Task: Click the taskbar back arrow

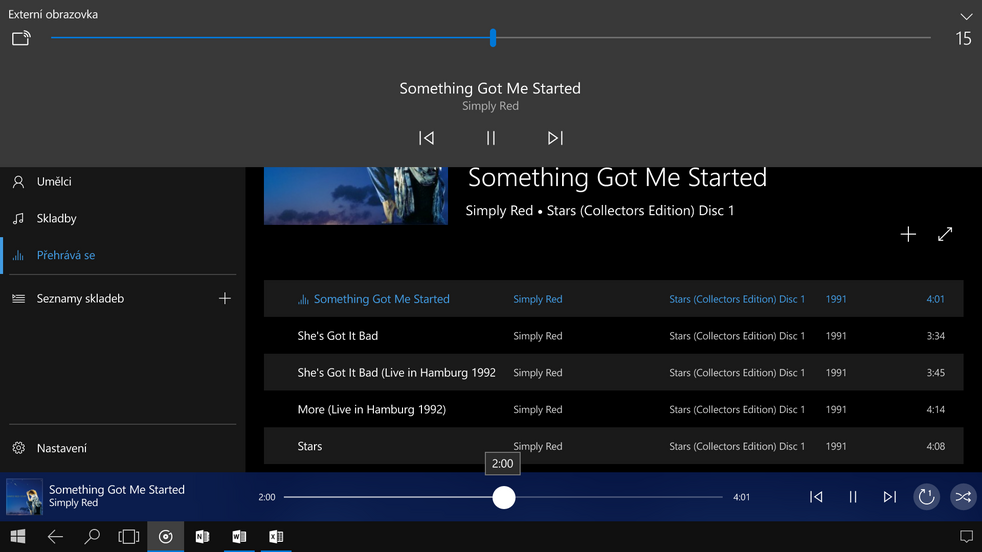Action: [55, 536]
